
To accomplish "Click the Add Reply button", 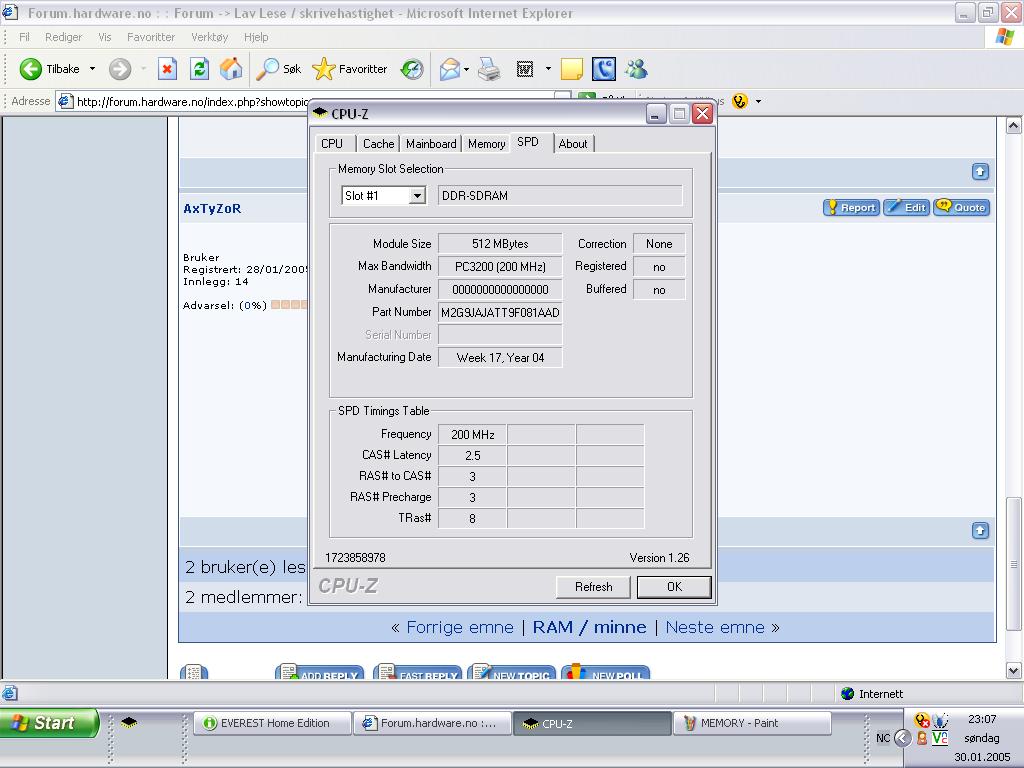I will pyautogui.click(x=319, y=673).
